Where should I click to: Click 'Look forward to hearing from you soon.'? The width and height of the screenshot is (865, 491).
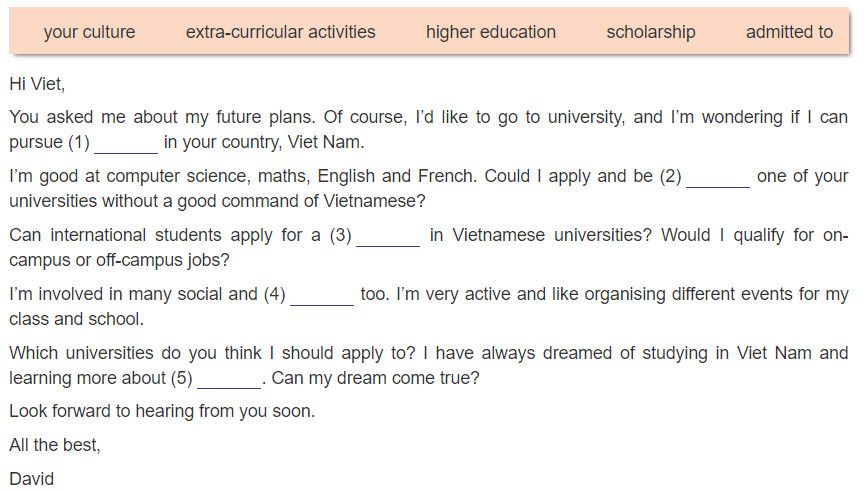162,411
